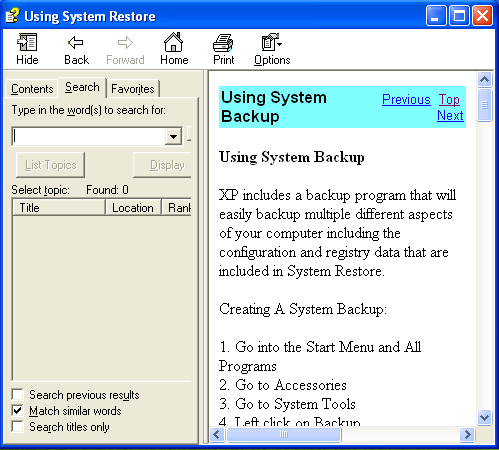This screenshot has width=499, height=450.
Task: Click the horizontal scrollbar thumb
Action: tap(284, 434)
